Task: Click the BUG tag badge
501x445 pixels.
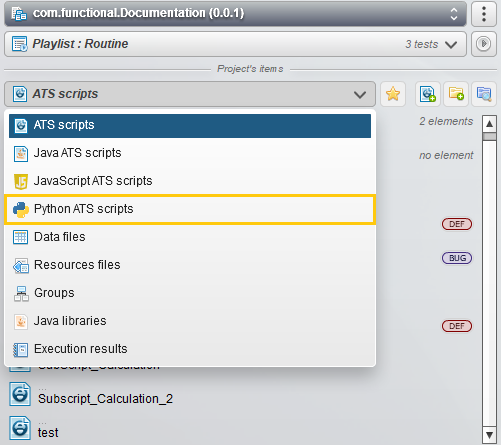Action: click(457, 258)
